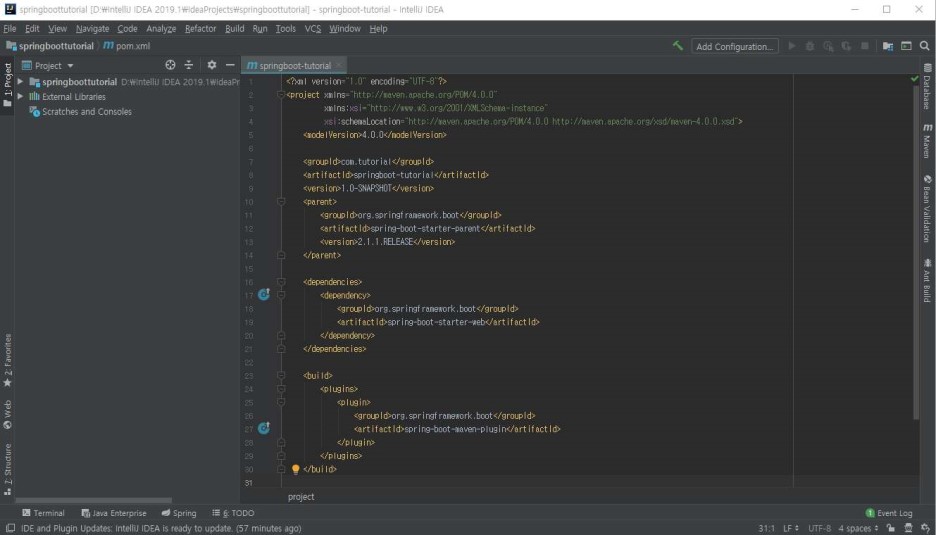Open the Spring tool window

point(178,513)
